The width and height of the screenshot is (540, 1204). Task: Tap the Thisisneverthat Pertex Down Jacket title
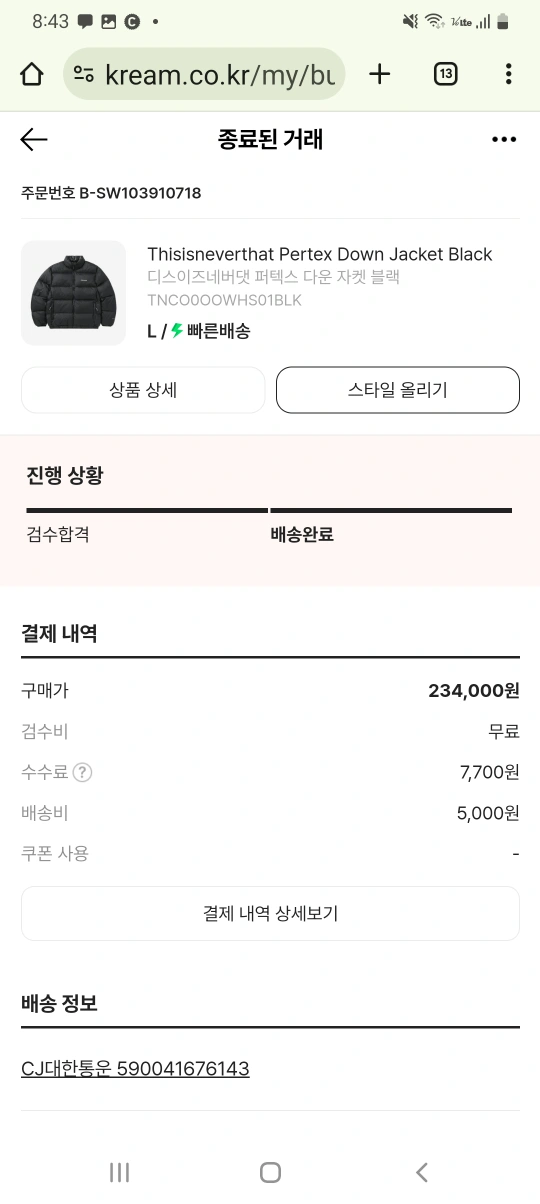coord(320,254)
